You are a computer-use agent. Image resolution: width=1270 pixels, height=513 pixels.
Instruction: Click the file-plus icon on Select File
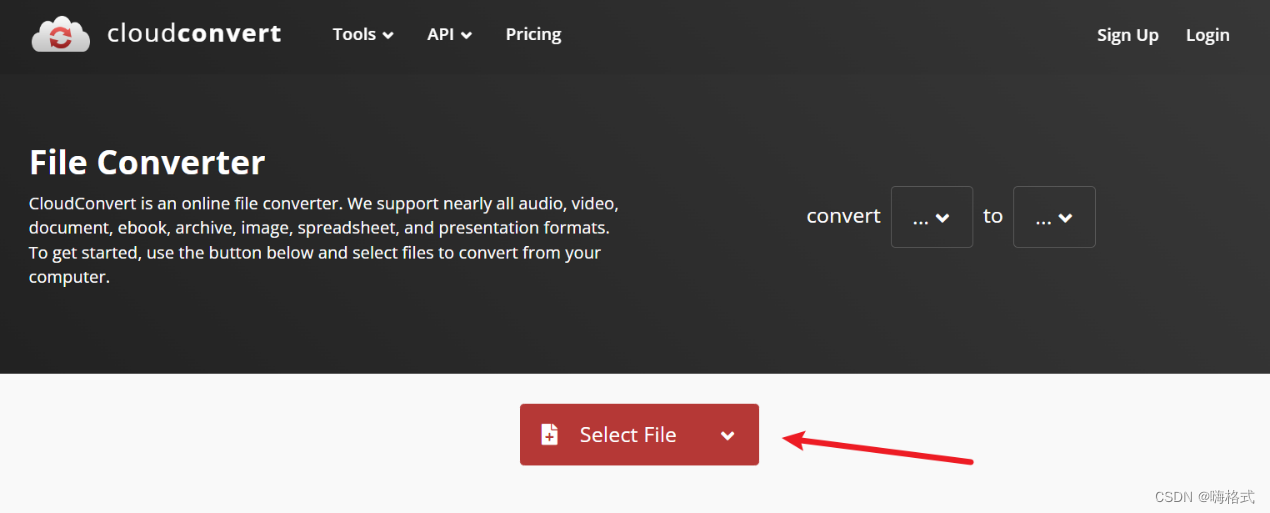pos(549,434)
